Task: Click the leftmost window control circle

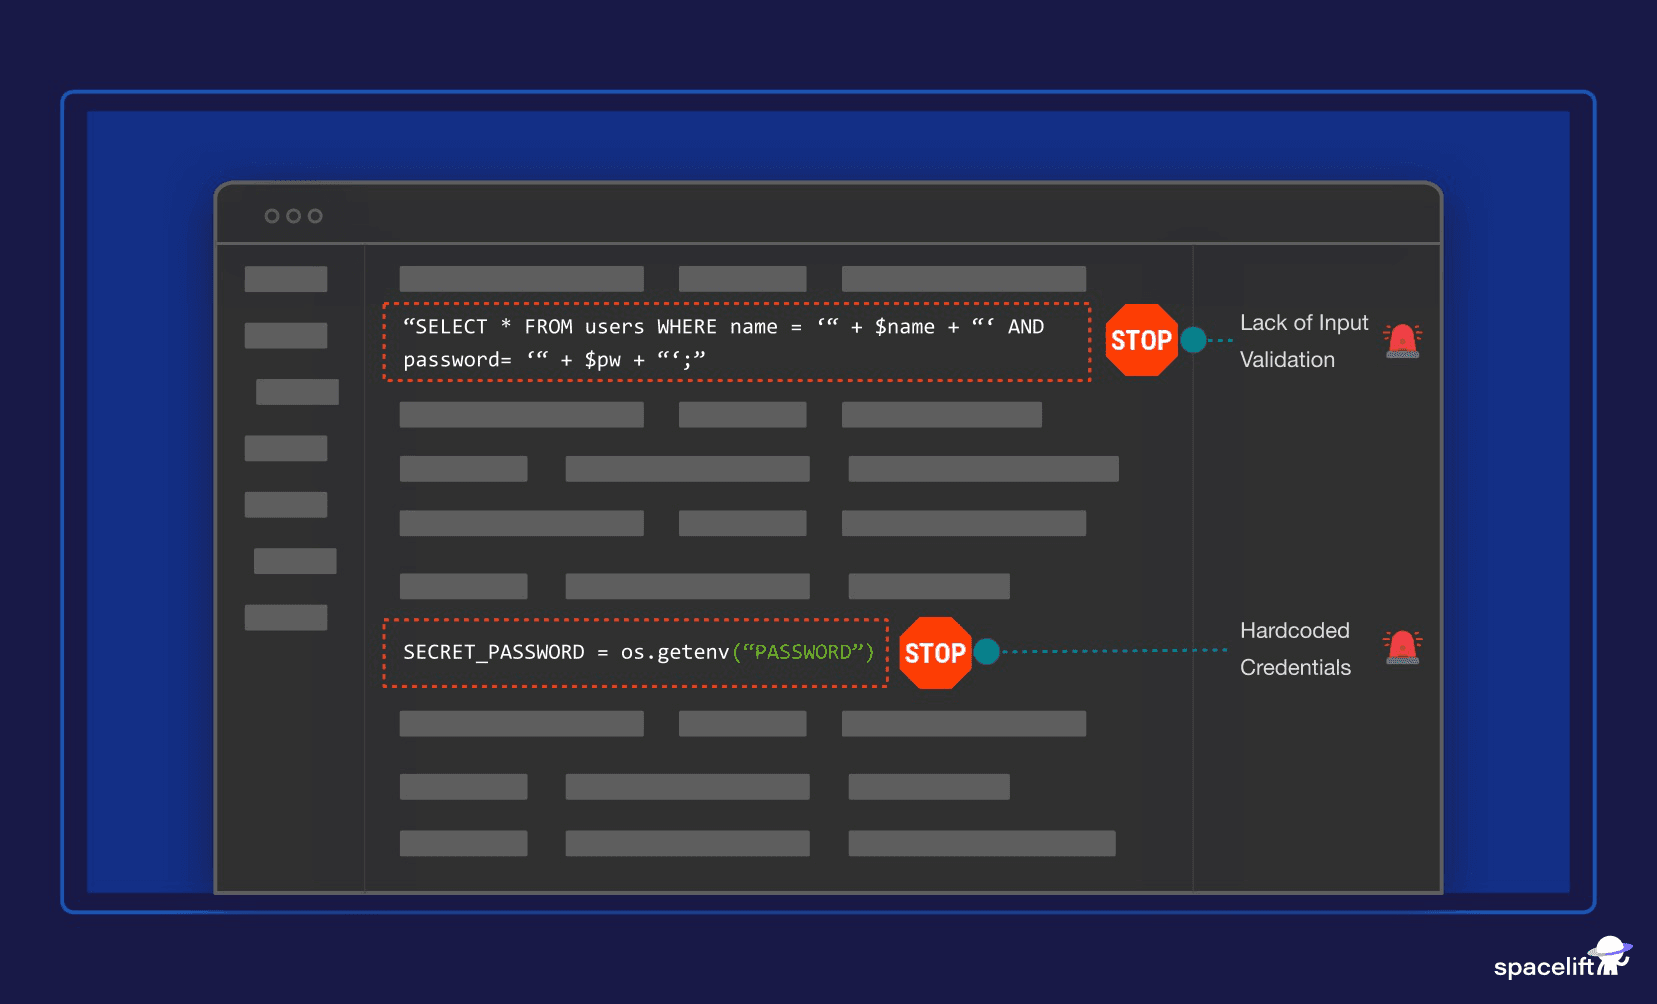Action: coord(272,216)
